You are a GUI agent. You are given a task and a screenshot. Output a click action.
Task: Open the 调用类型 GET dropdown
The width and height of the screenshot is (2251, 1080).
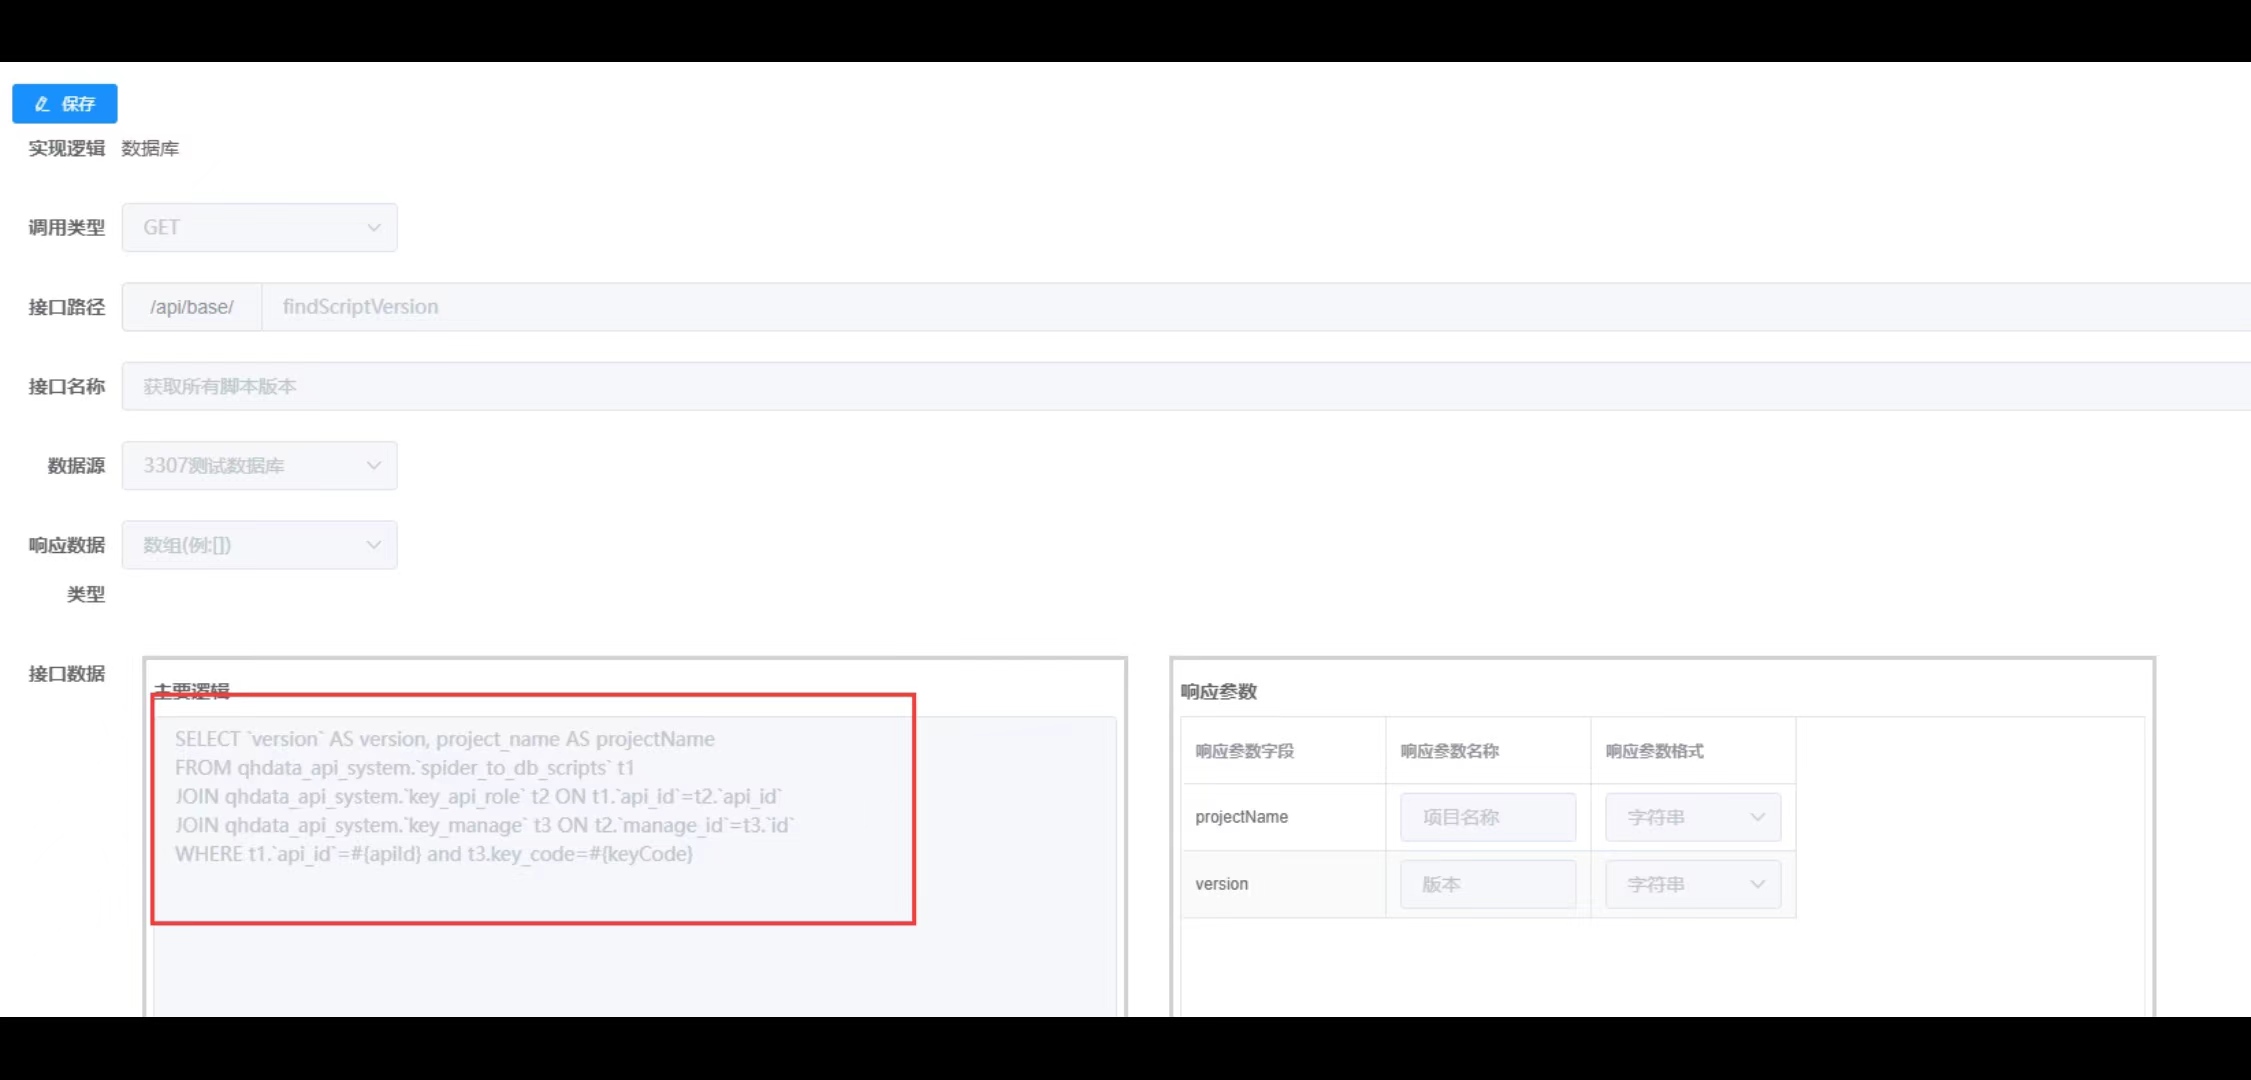pos(260,228)
